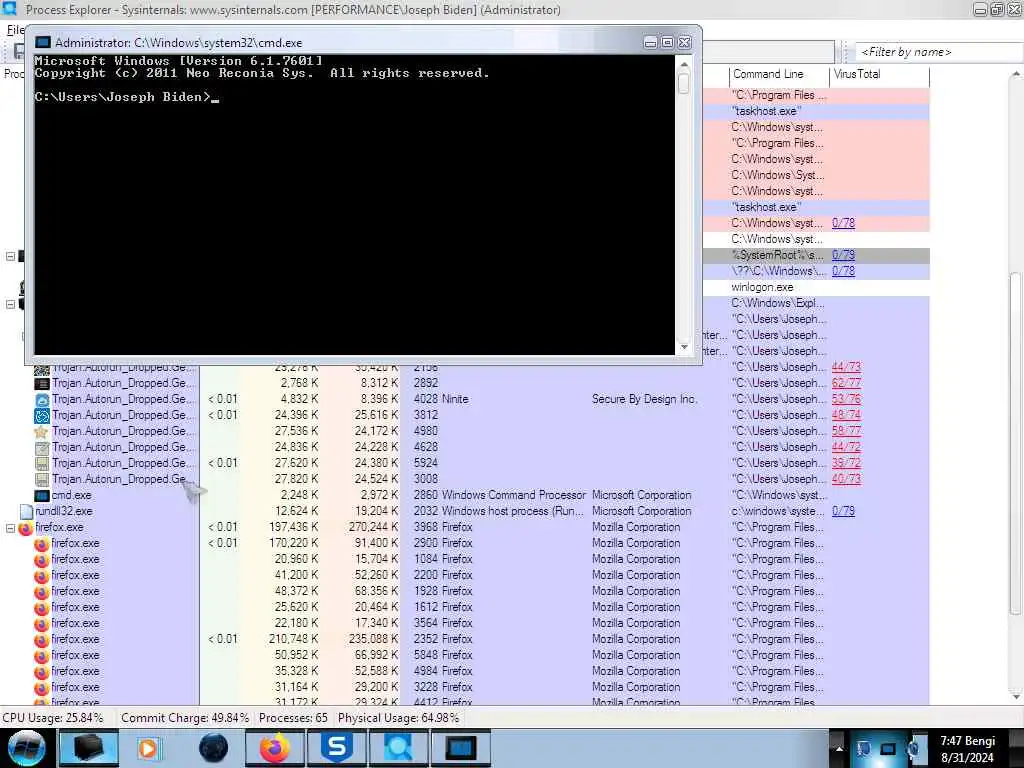Viewport: 1024px width, 768px height.
Task: Collapse the firefox.exe process tree
Action: point(10,528)
